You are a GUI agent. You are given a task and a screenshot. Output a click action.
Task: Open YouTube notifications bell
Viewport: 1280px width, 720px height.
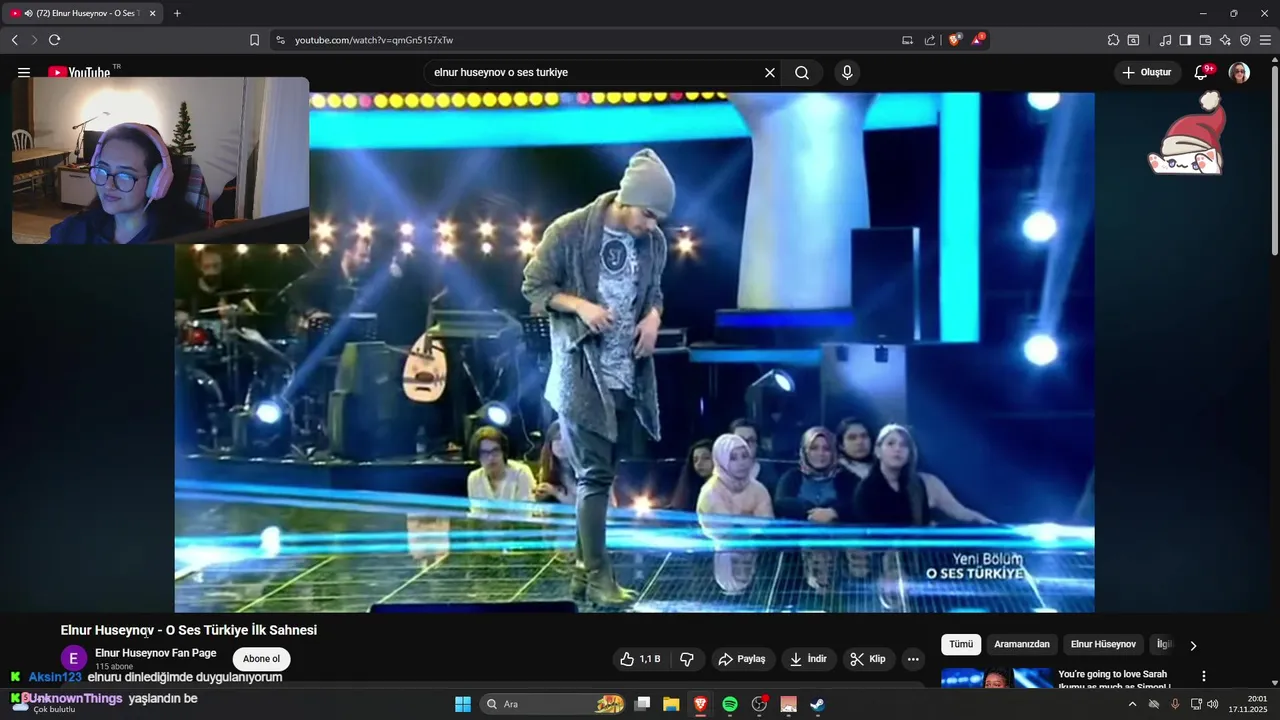(x=1202, y=72)
